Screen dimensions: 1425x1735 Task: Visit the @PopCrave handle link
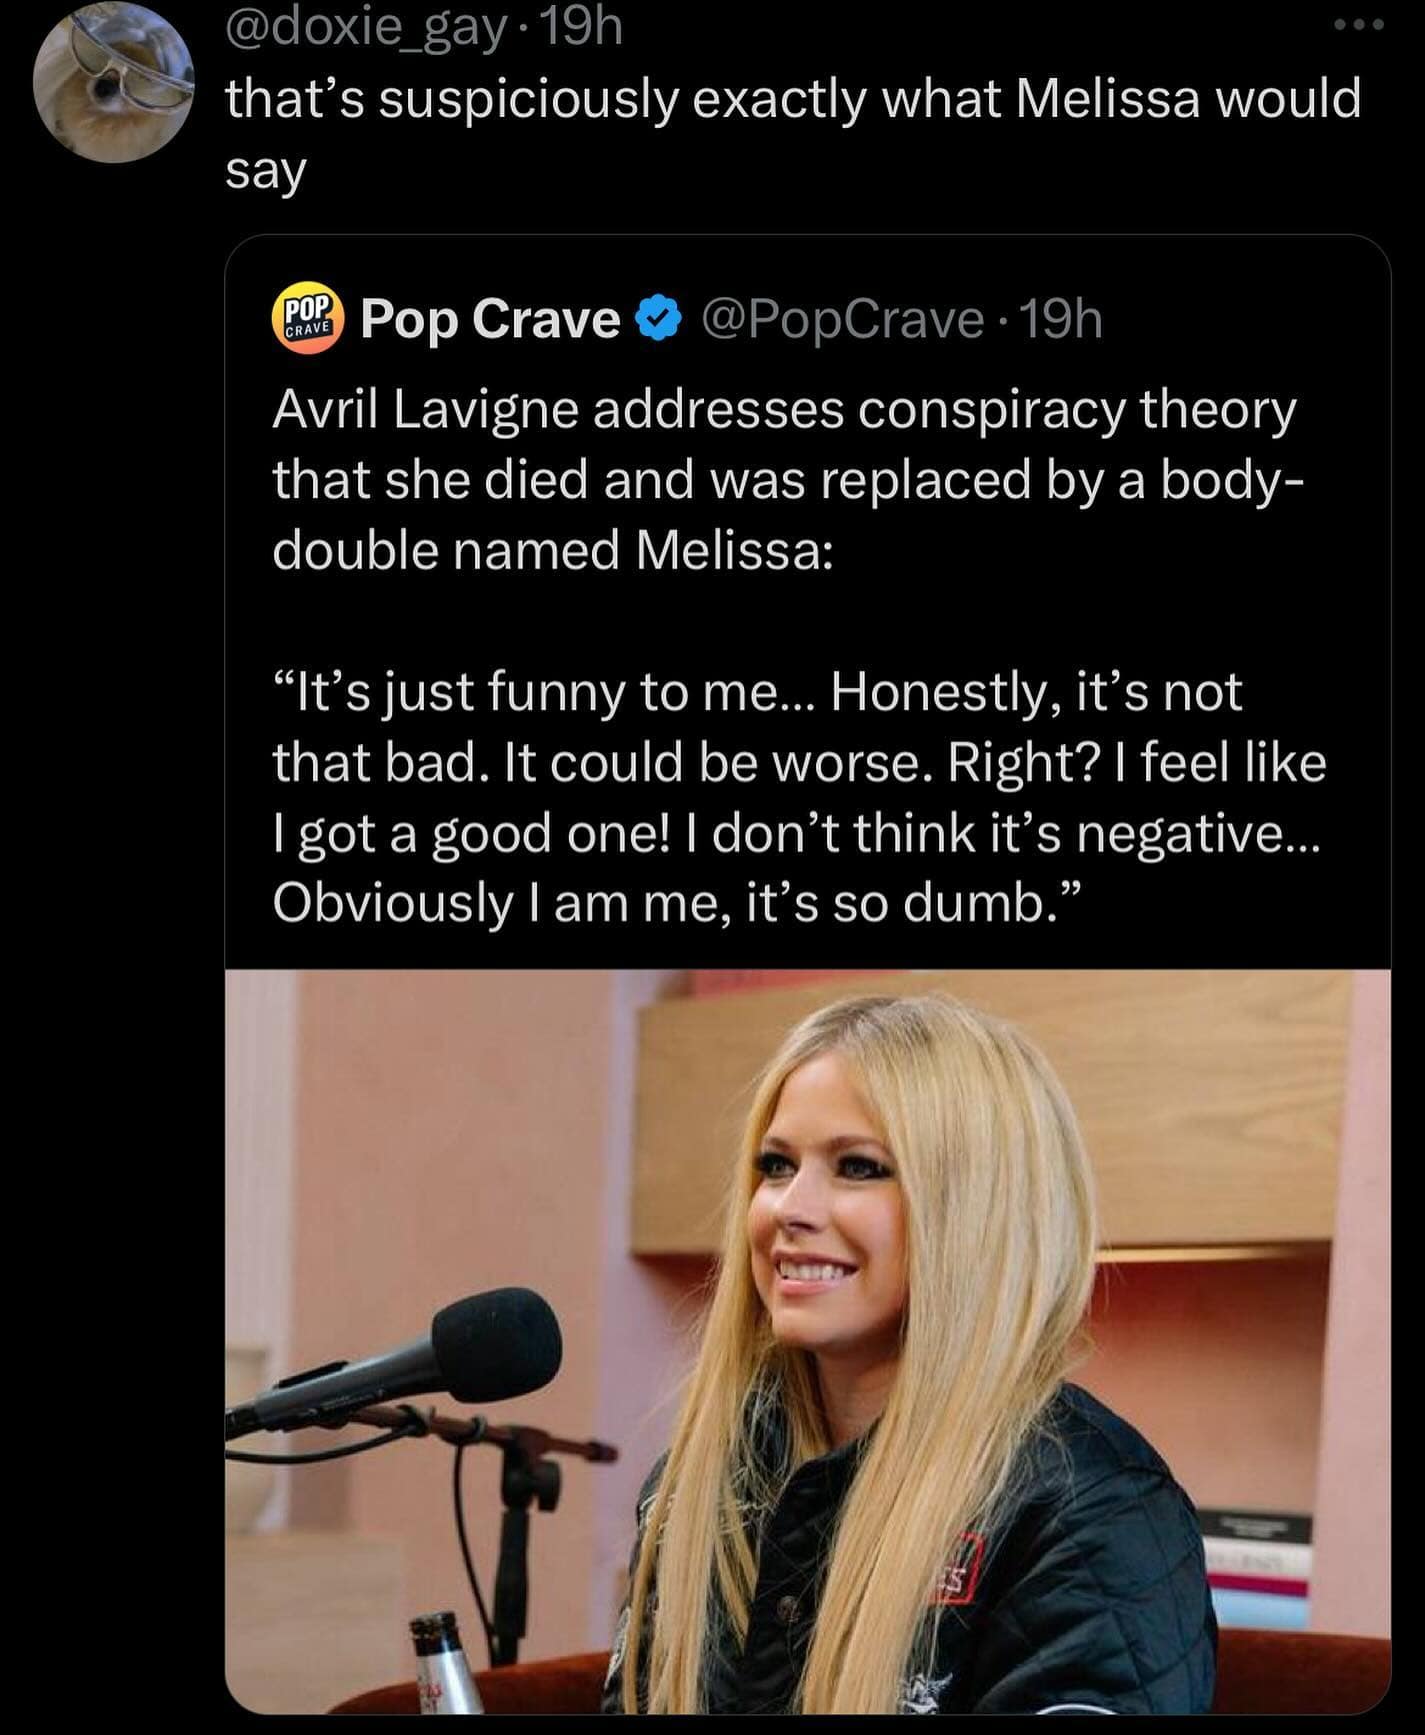843,320
